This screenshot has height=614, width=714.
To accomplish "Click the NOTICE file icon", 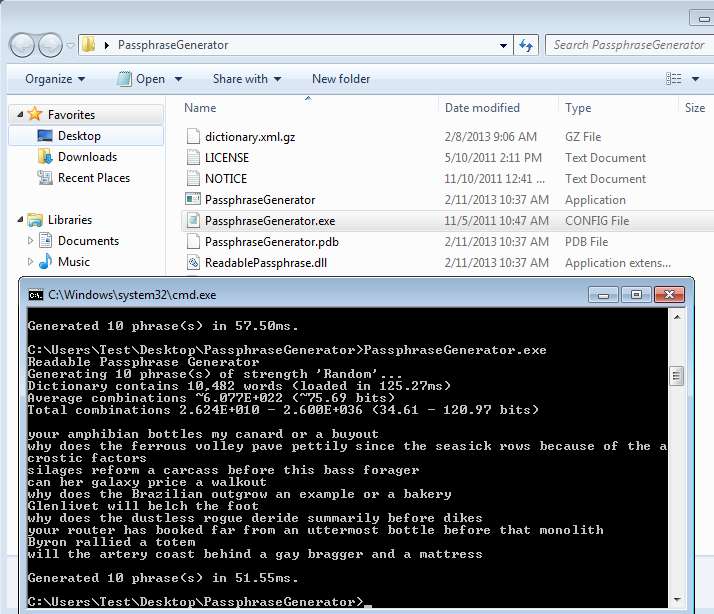I will (194, 179).
